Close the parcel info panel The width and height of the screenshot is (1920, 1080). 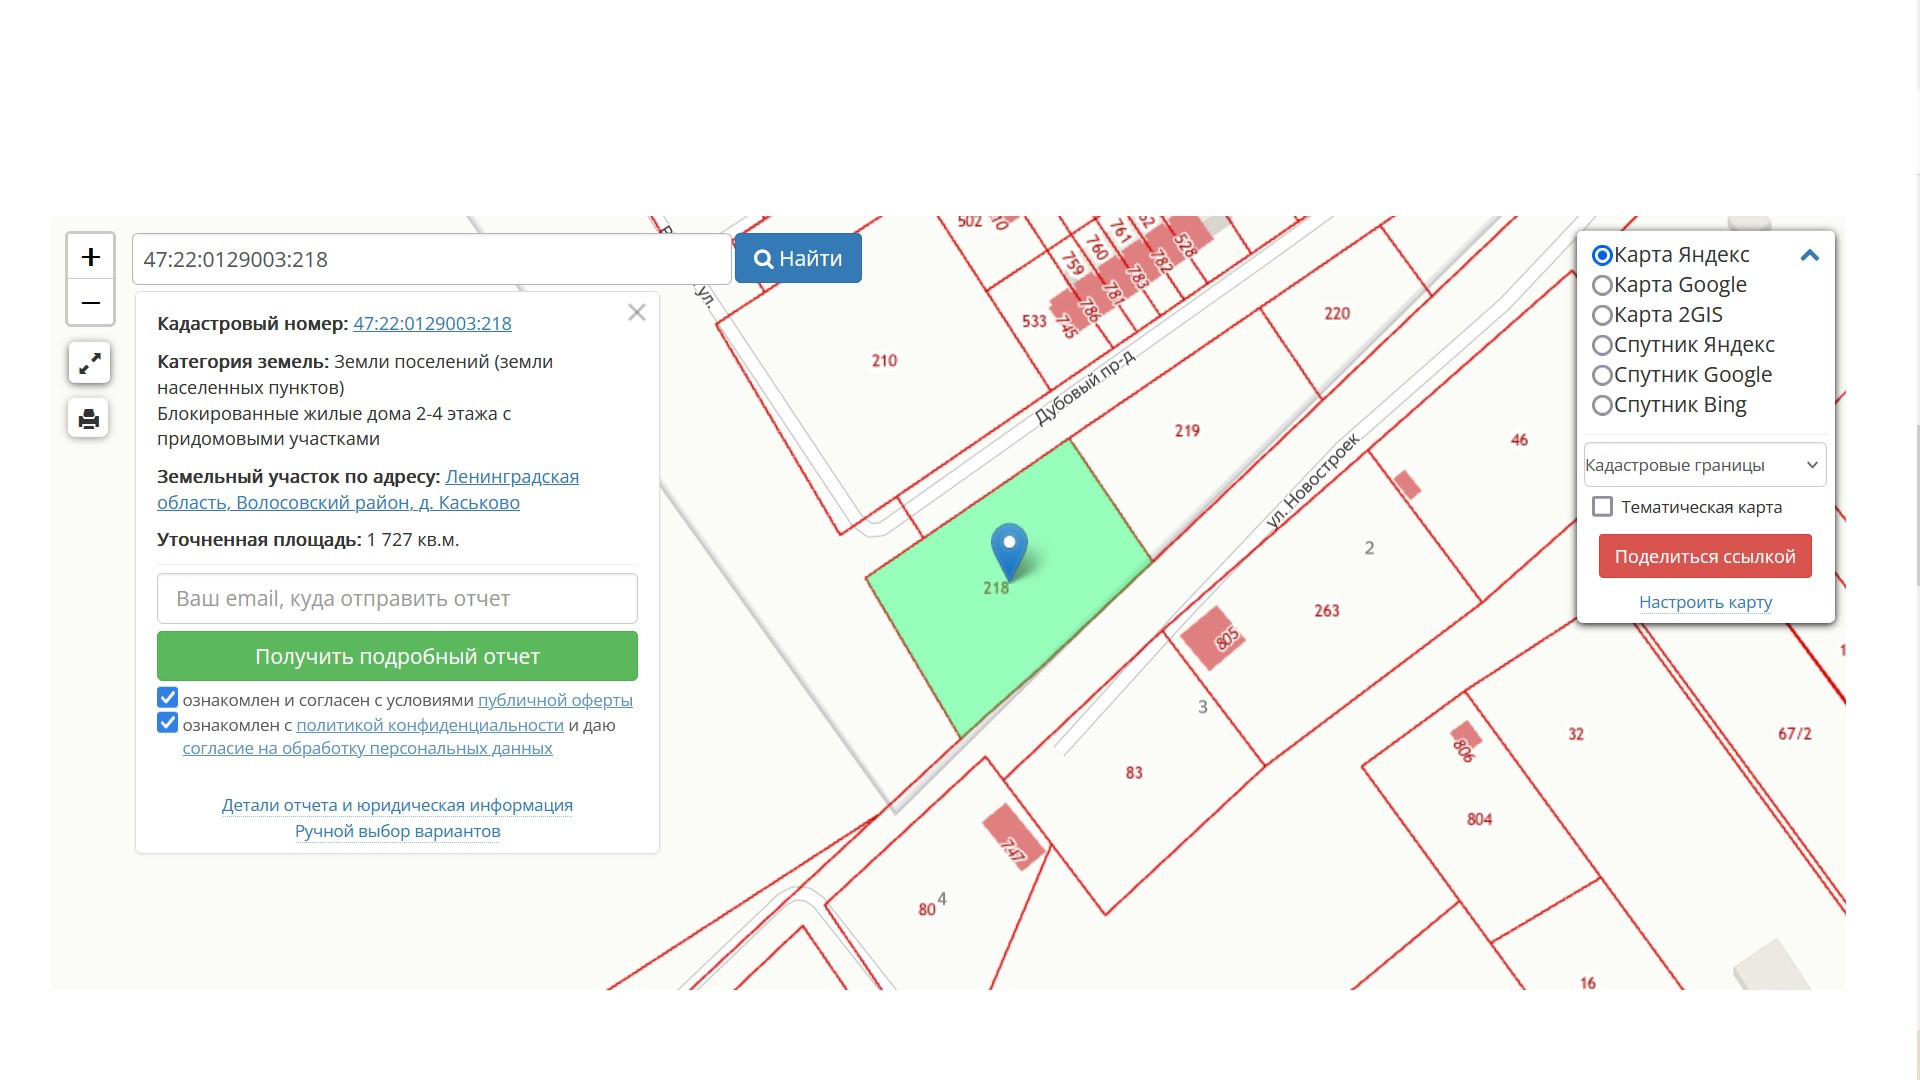(x=637, y=313)
